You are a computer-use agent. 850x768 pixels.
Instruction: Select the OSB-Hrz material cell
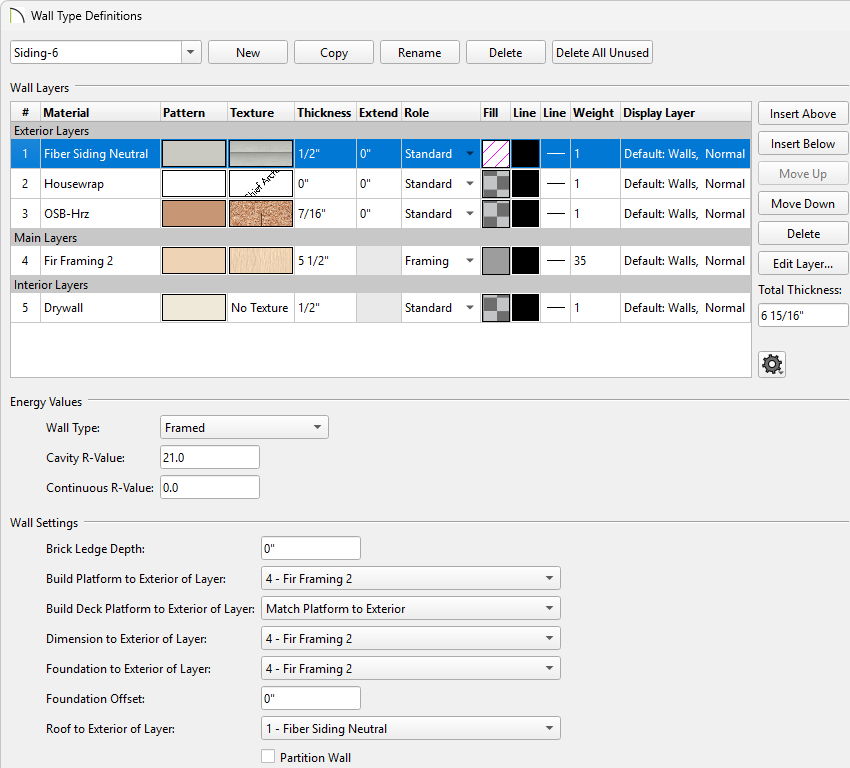[x=100, y=214]
